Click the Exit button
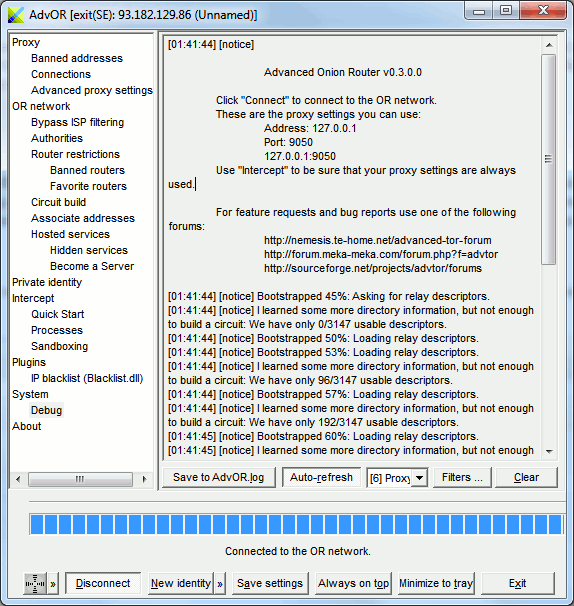 click(x=518, y=583)
